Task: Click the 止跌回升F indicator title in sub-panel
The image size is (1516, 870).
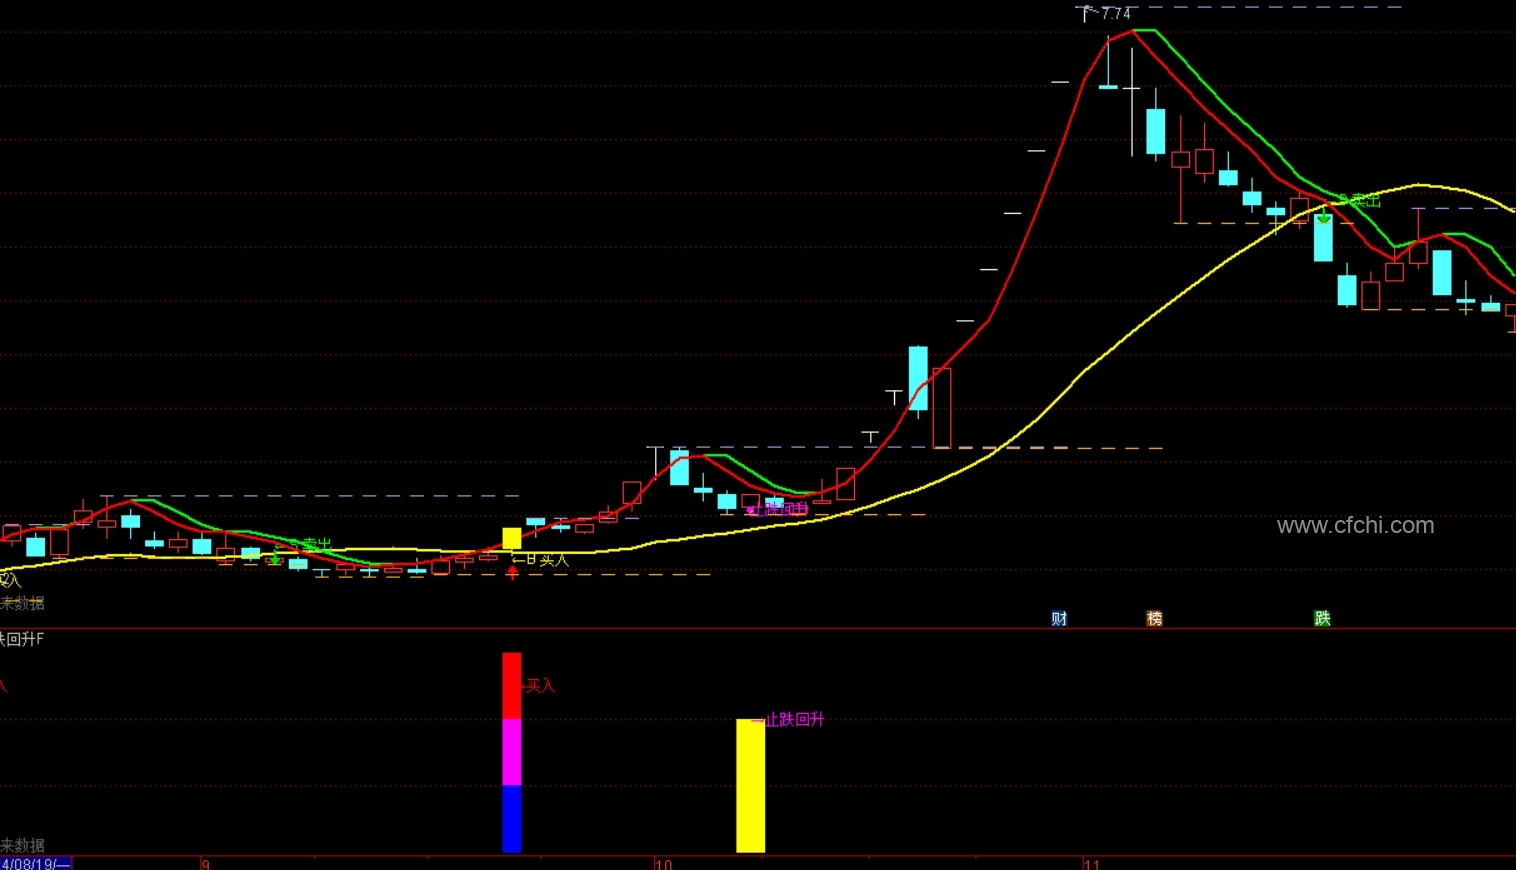Action: 22,639
